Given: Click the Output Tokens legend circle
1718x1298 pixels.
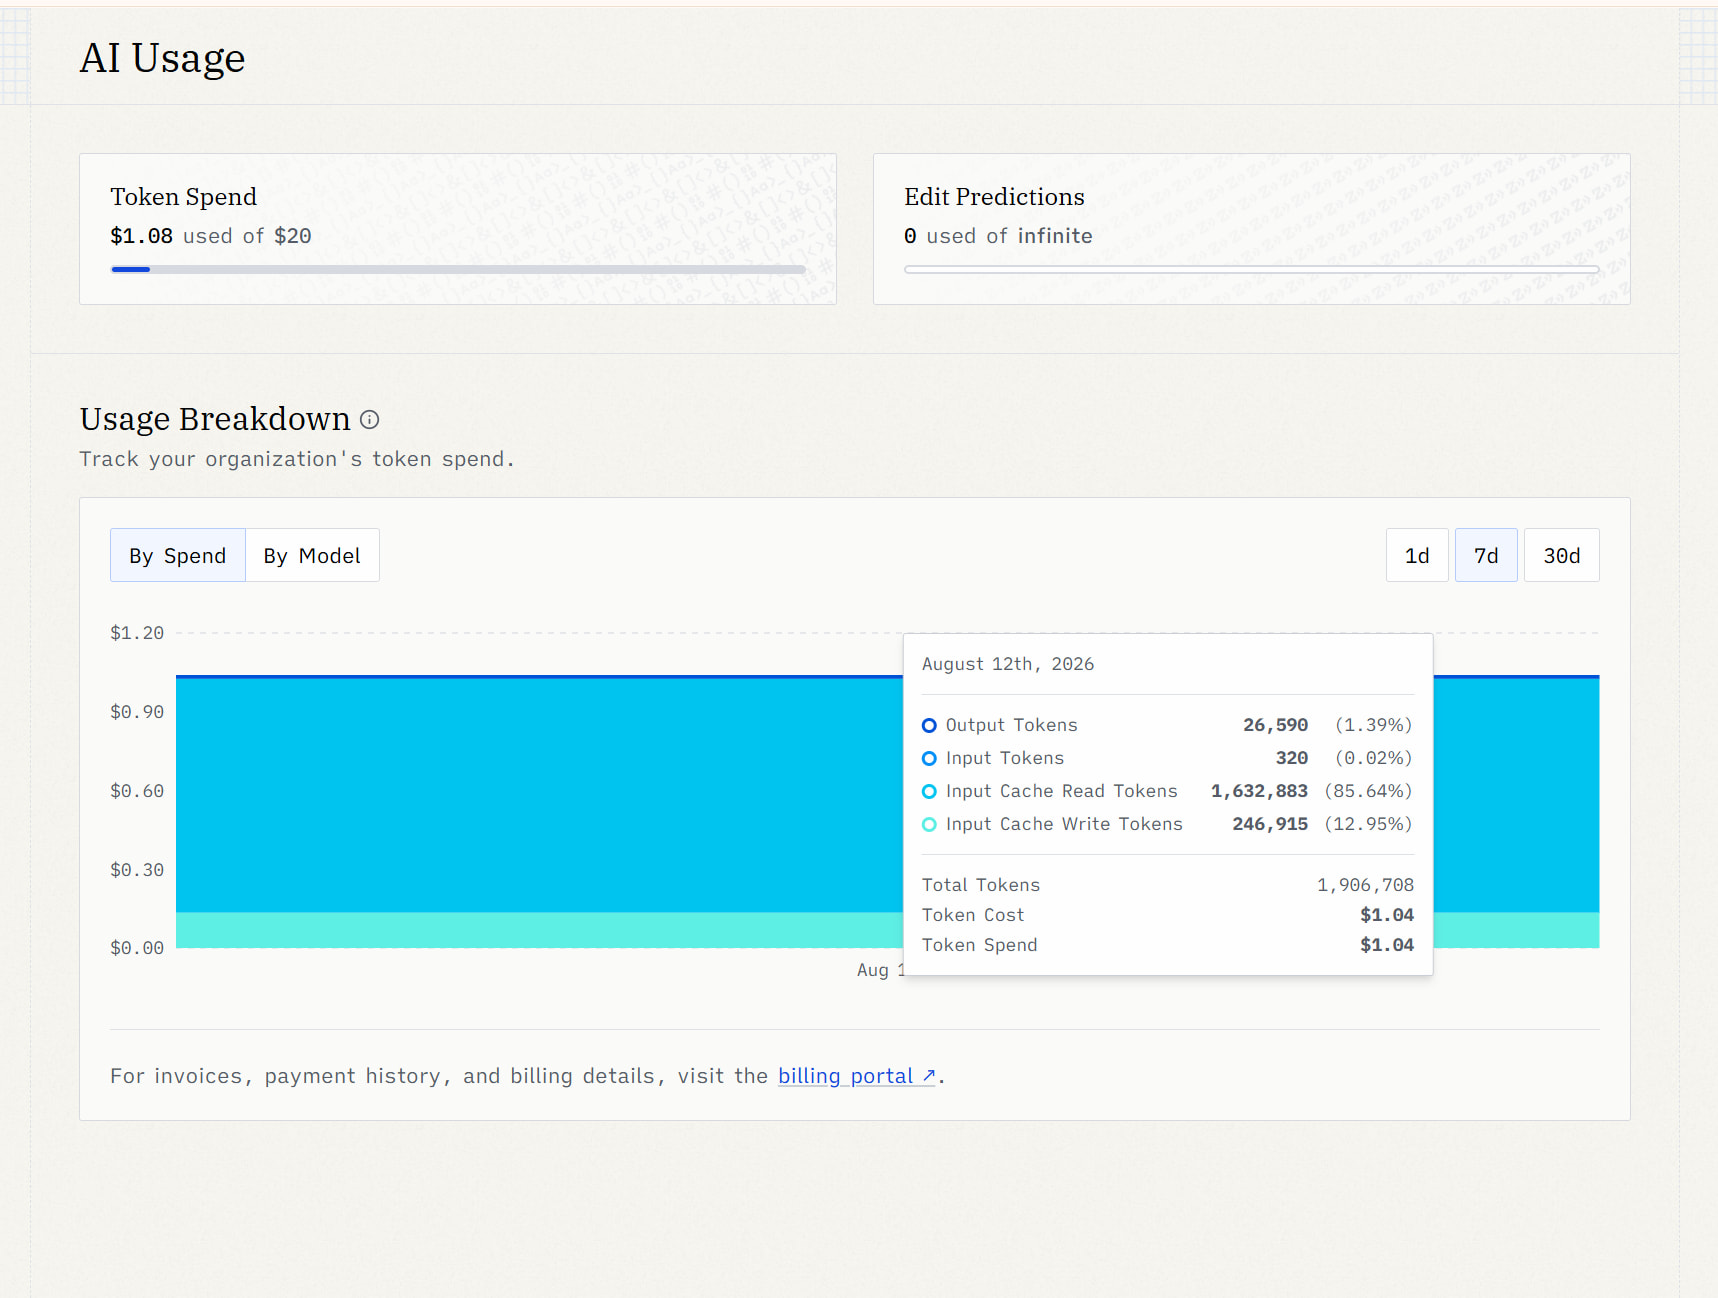Looking at the screenshot, I should click(929, 726).
